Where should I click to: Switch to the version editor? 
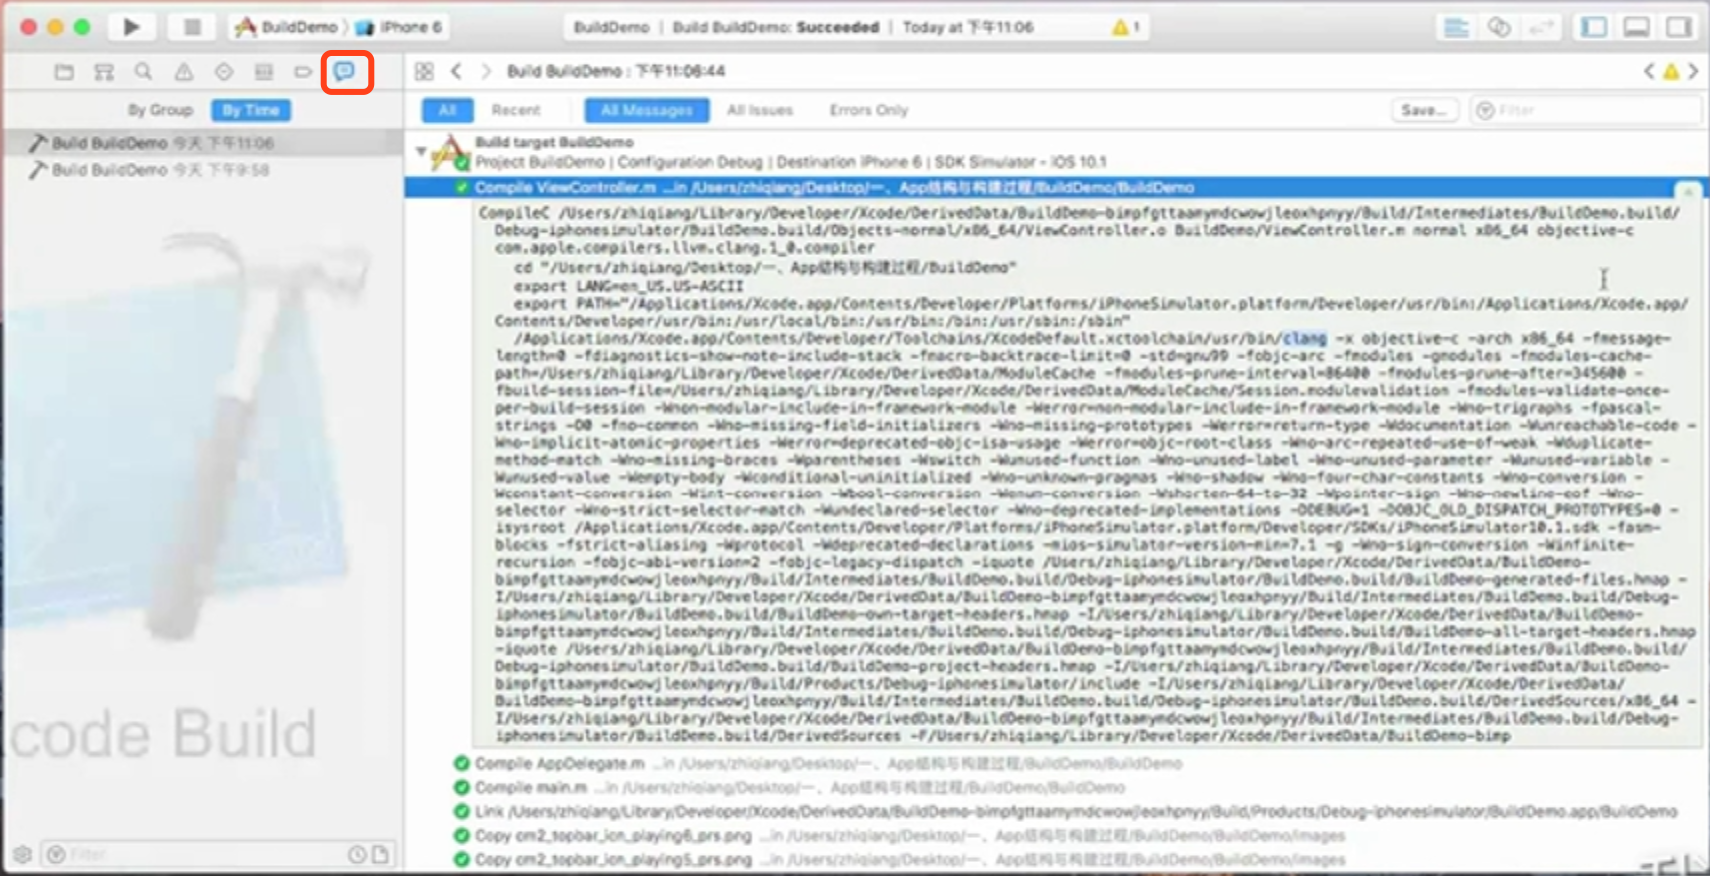coord(1540,27)
